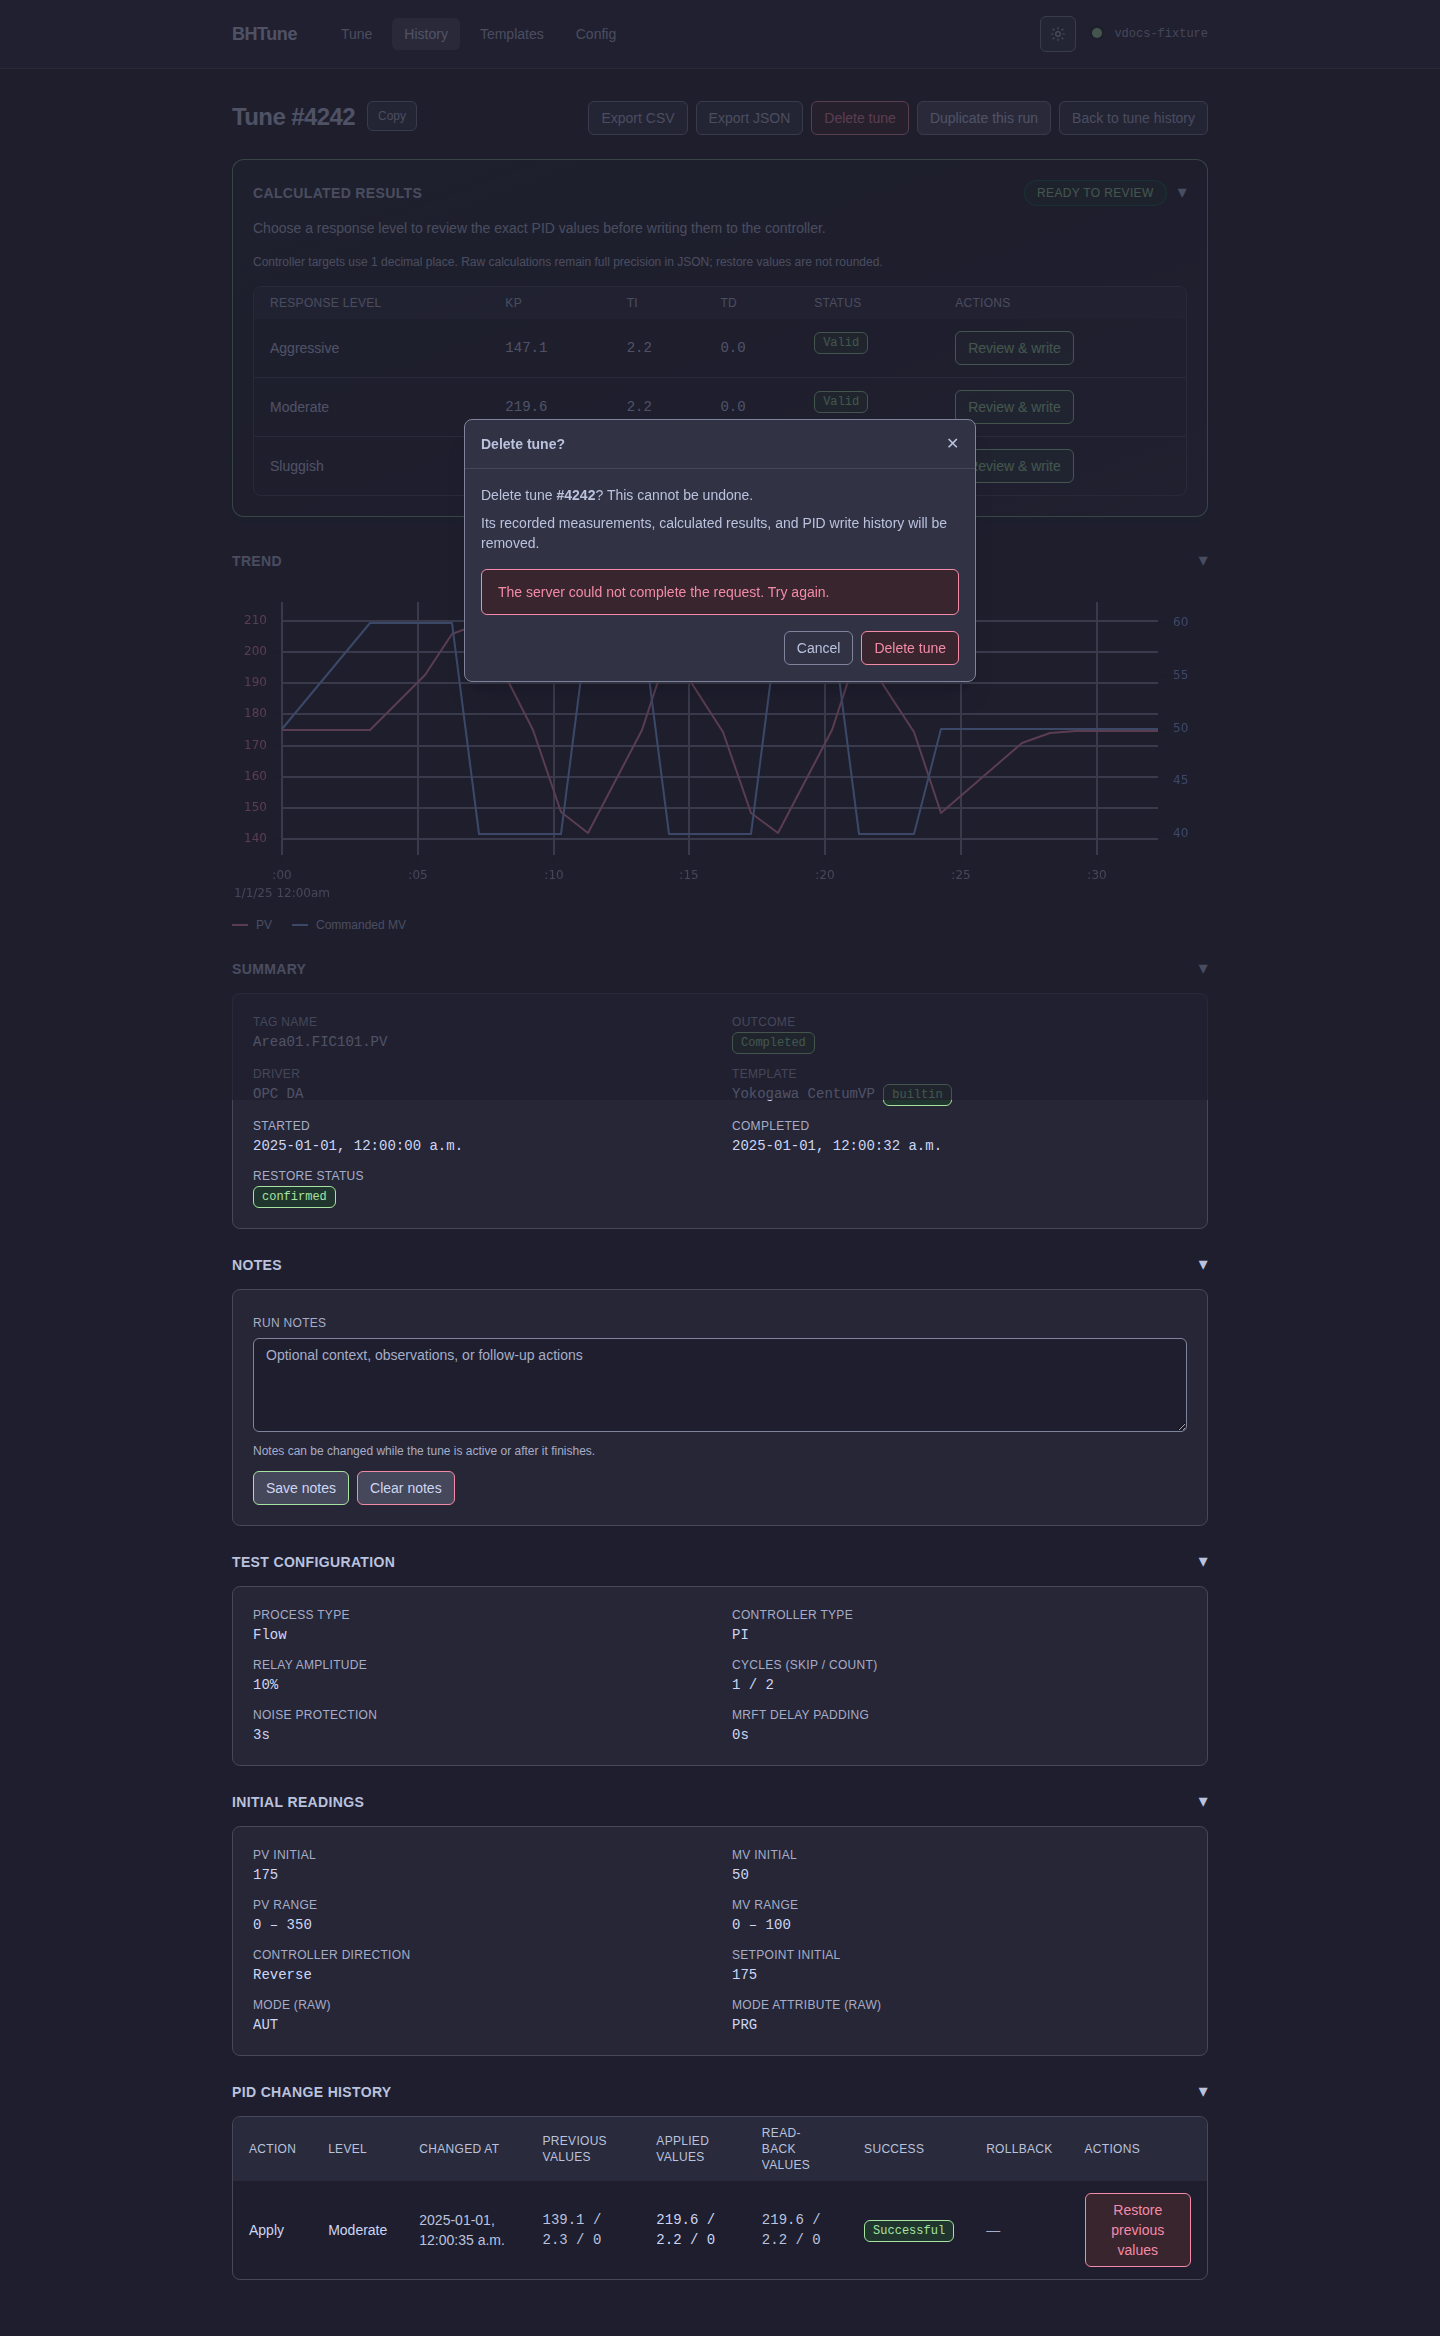The width and height of the screenshot is (1440, 2336).
Task: Switch to the History tab
Action: coord(426,34)
